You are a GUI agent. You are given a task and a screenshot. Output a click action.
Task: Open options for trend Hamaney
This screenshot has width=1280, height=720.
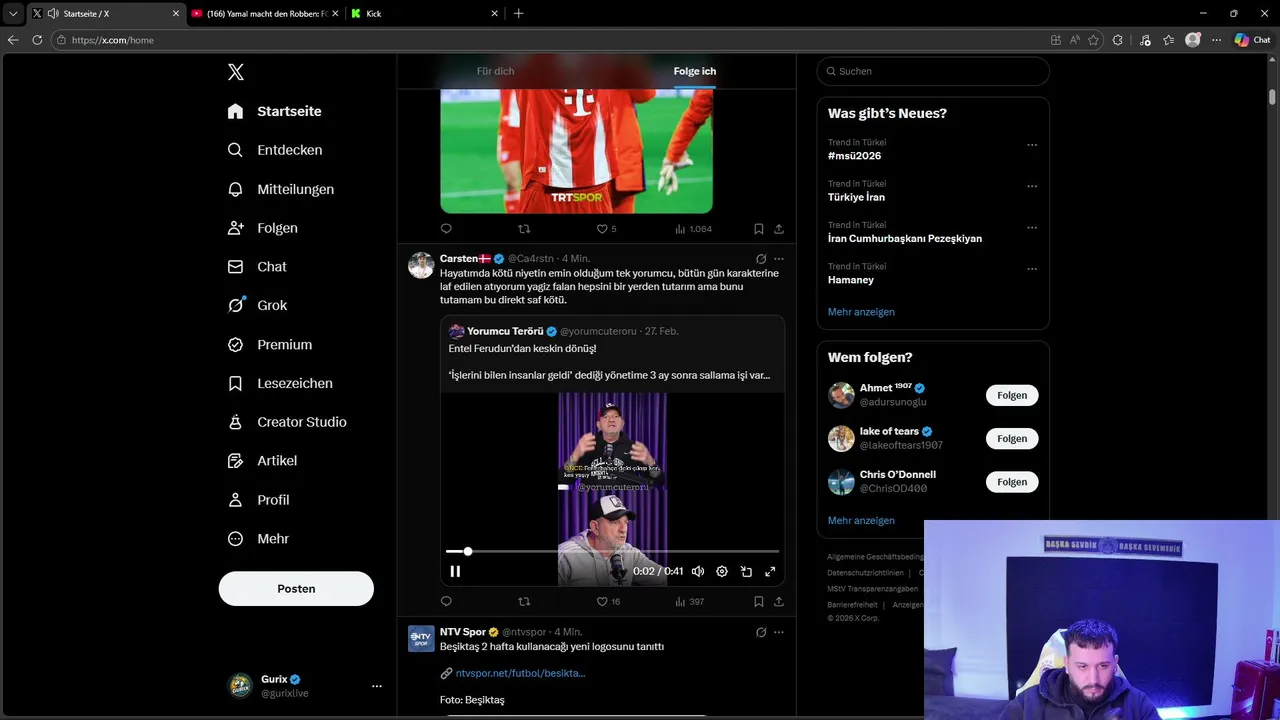pyautogui.click(x=1032, y=269)
